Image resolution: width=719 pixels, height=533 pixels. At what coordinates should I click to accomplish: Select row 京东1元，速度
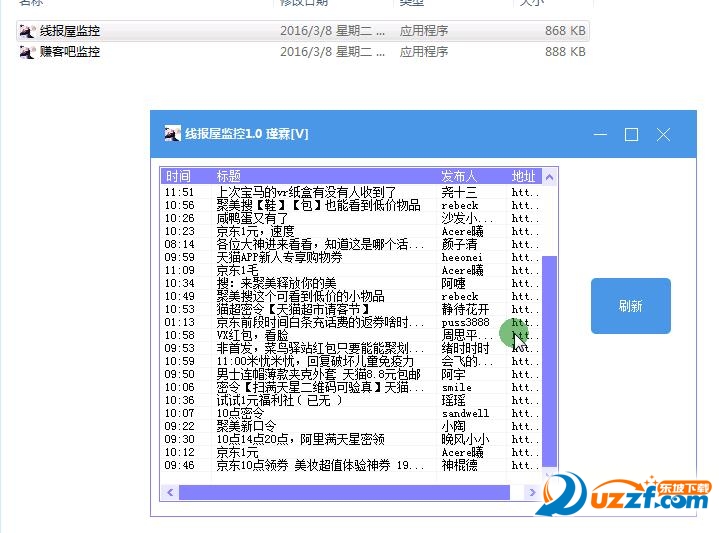click(351, 231)
